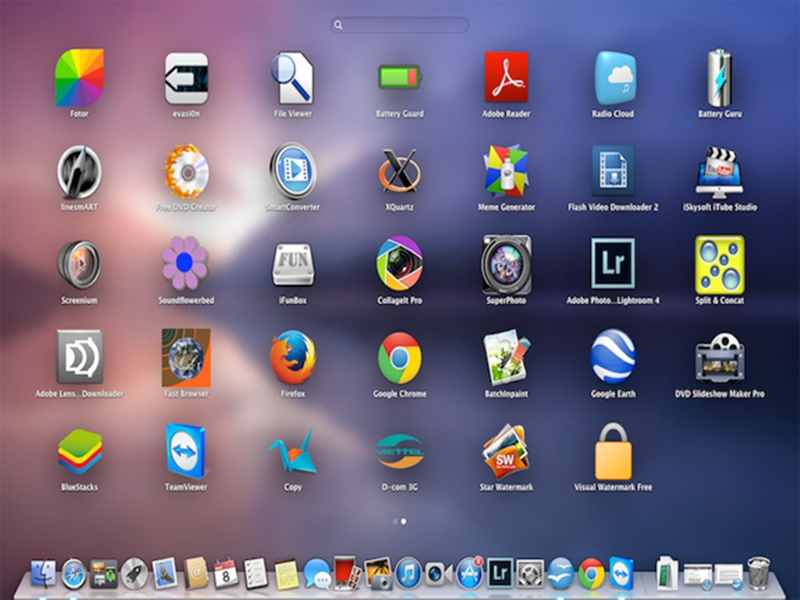Image resolution: width=800 pixels, height=600 pixels.
Task: Switch to the second Launchpad page dot
Action: [404, 521]
